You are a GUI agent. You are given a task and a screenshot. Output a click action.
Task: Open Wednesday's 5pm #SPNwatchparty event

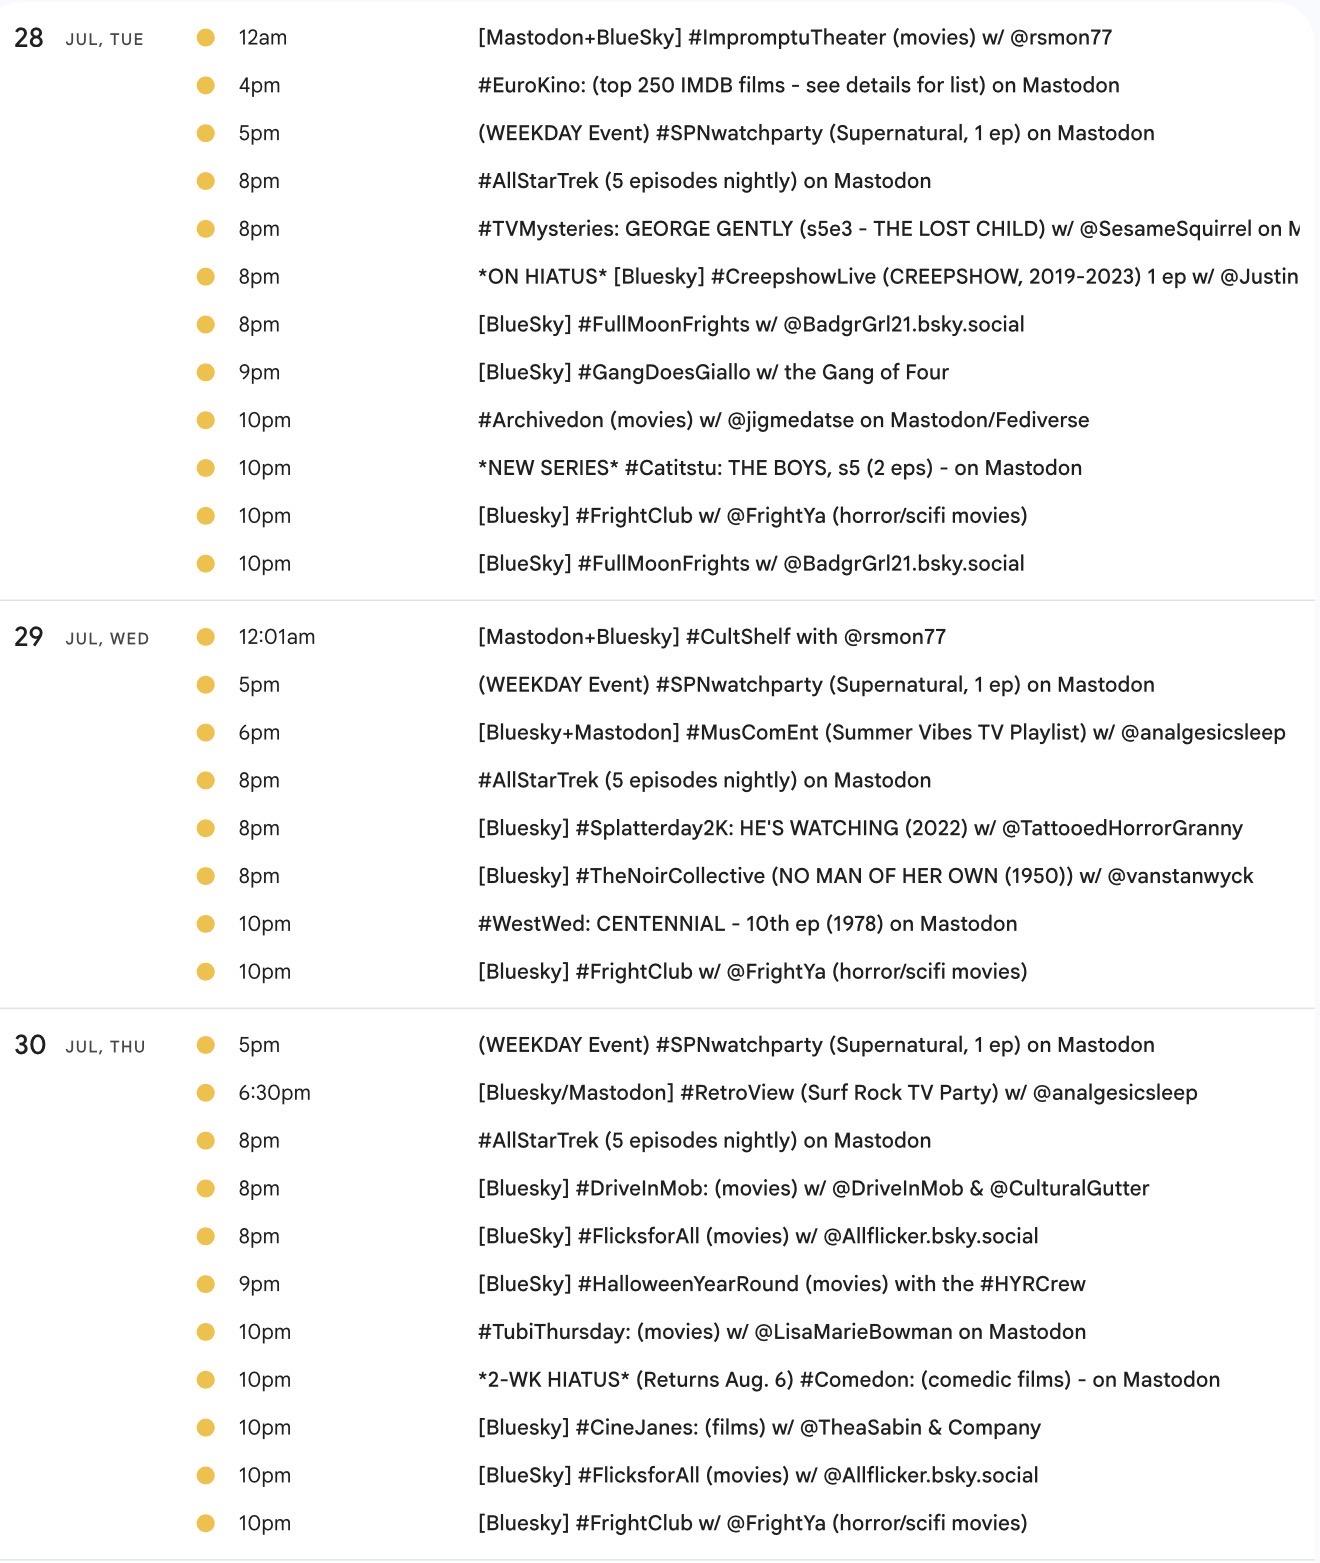[816, 686]
